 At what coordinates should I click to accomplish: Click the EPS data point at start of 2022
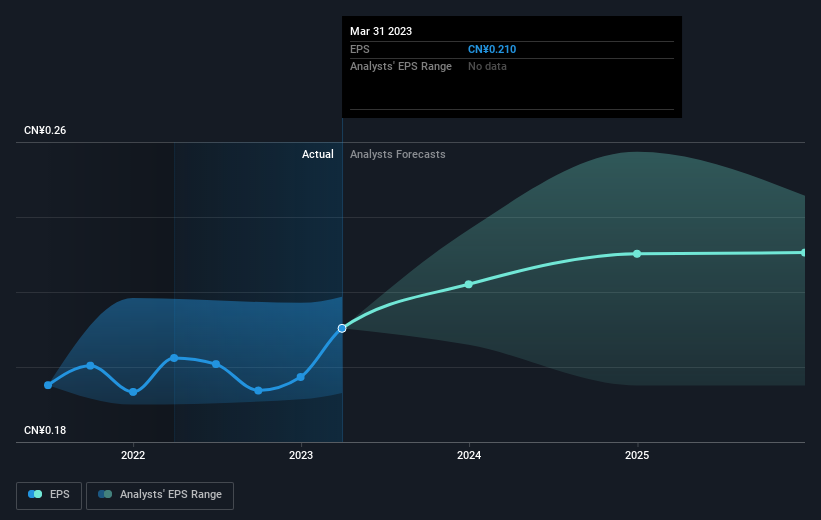(133, 392)
